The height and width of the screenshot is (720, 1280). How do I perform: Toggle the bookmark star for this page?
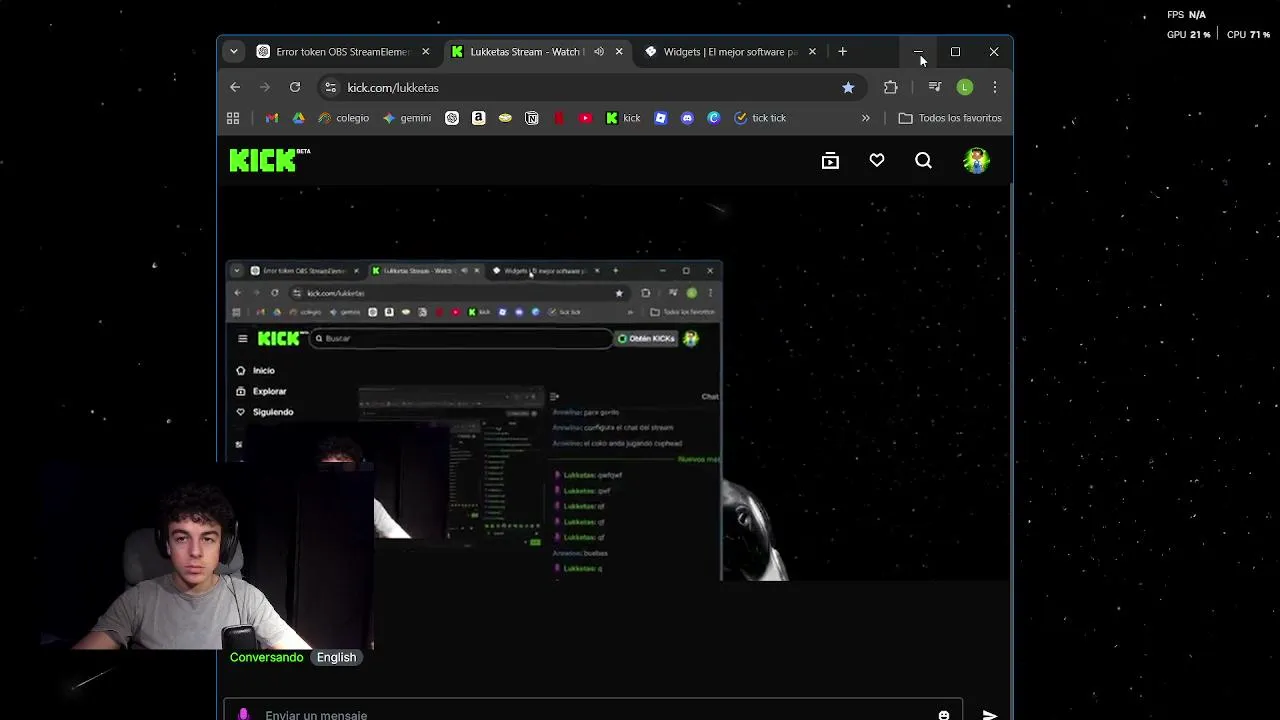click(848, 88)
